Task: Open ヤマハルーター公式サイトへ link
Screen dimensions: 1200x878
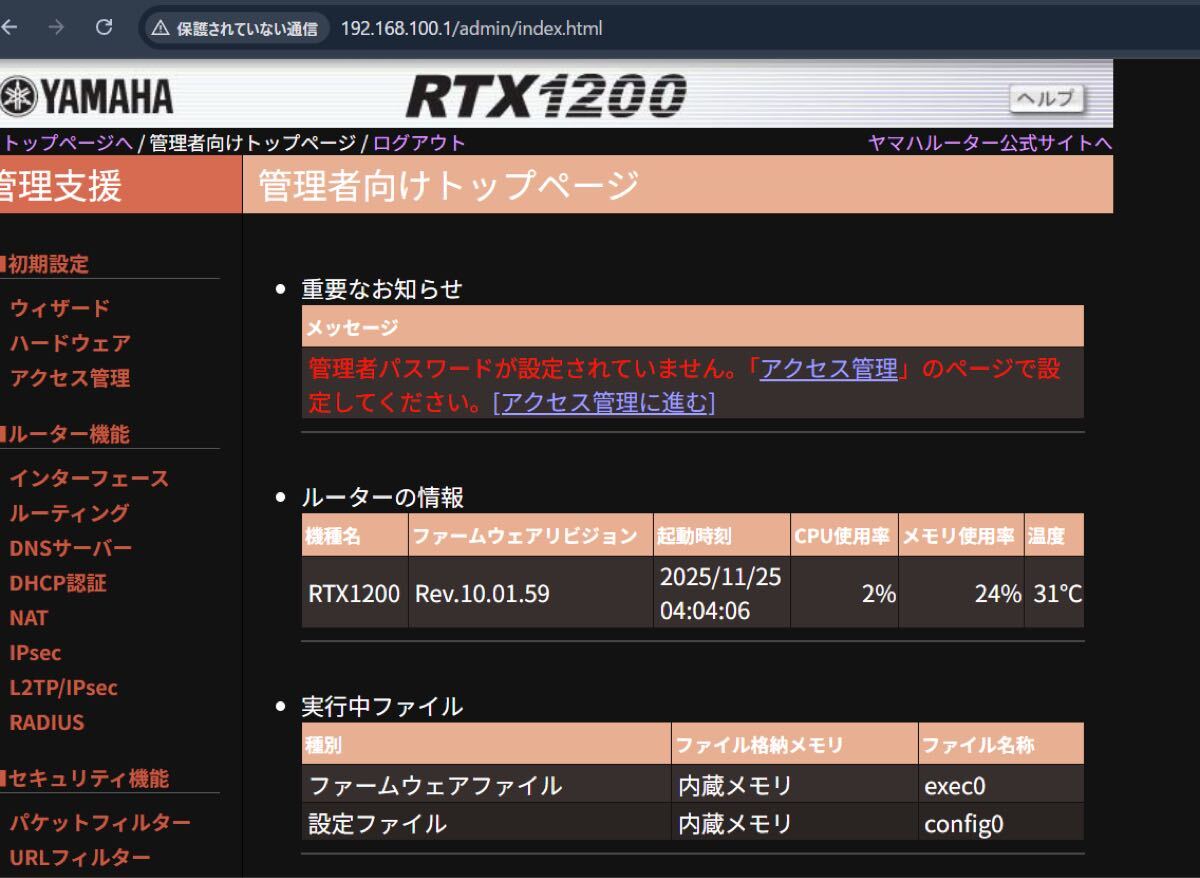Action: pos(990,143)
